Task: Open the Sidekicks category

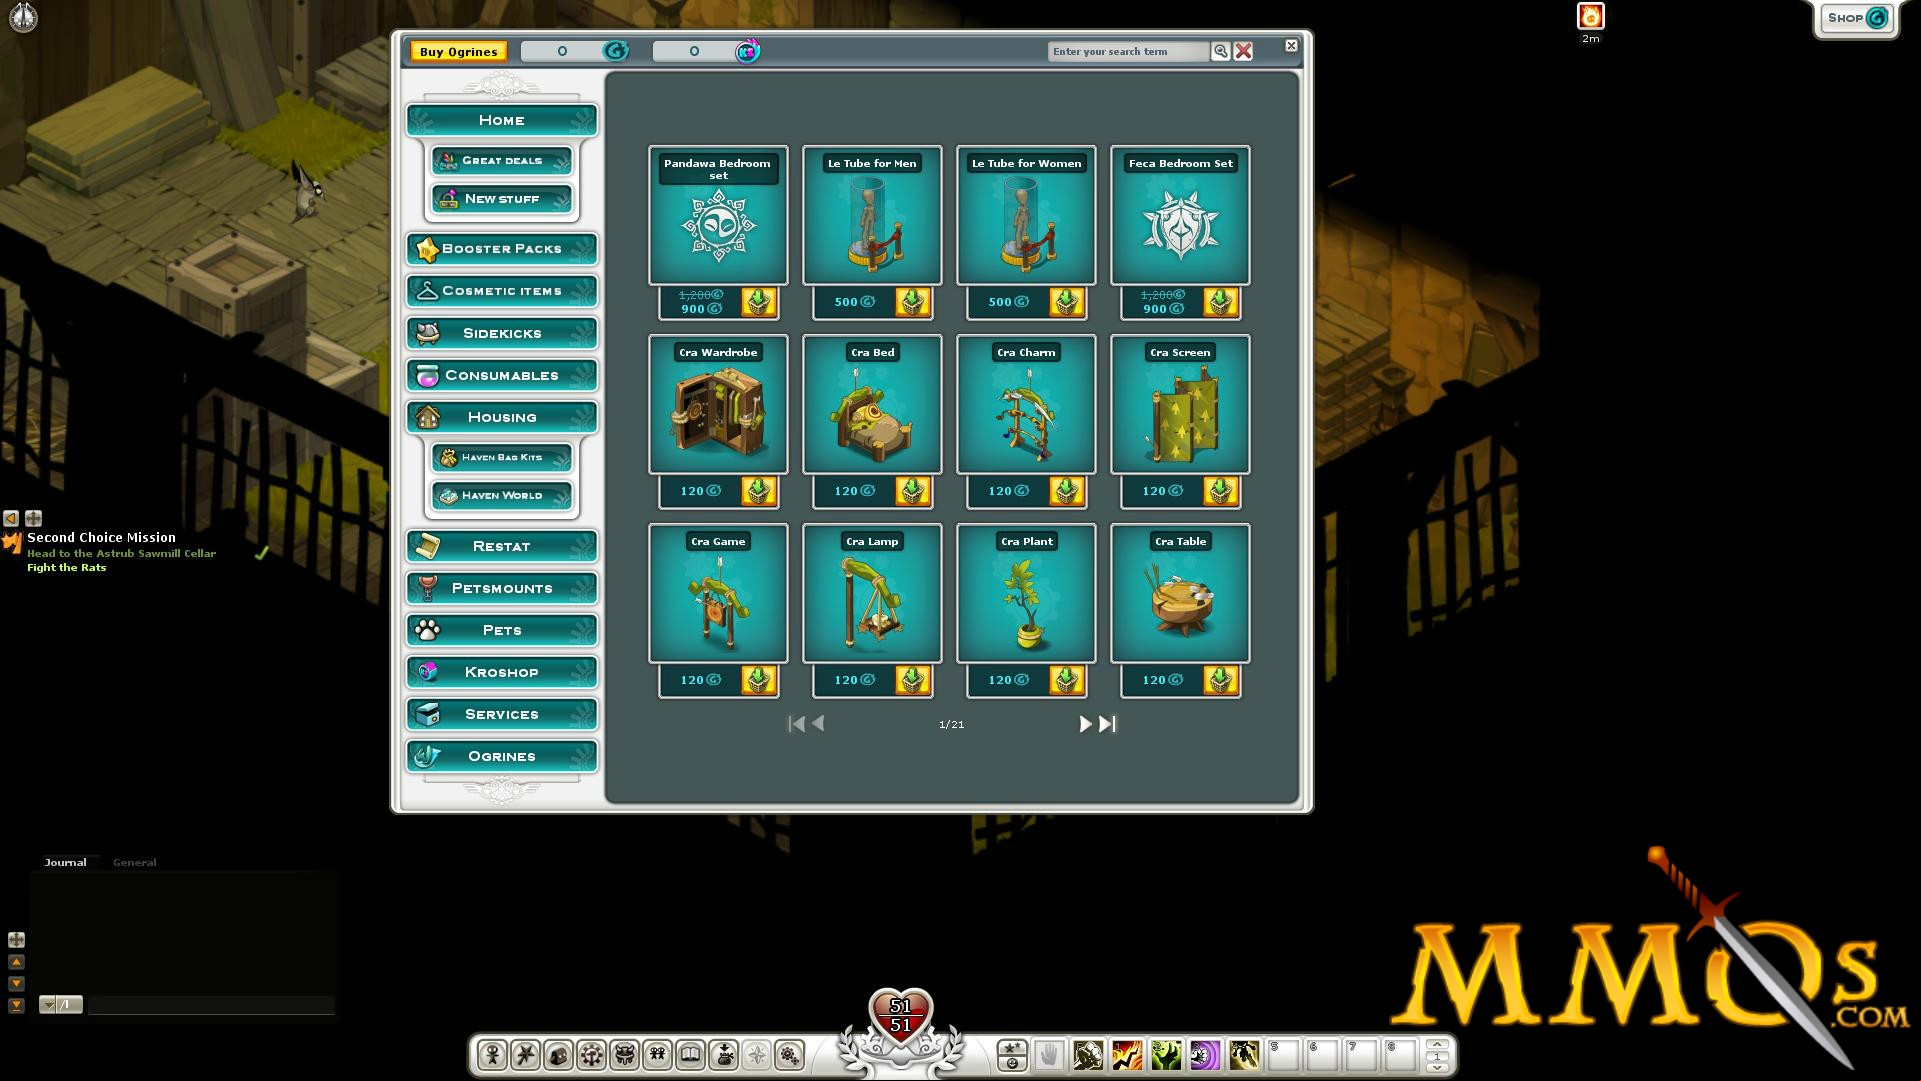Action: click(x=502, y=333)
